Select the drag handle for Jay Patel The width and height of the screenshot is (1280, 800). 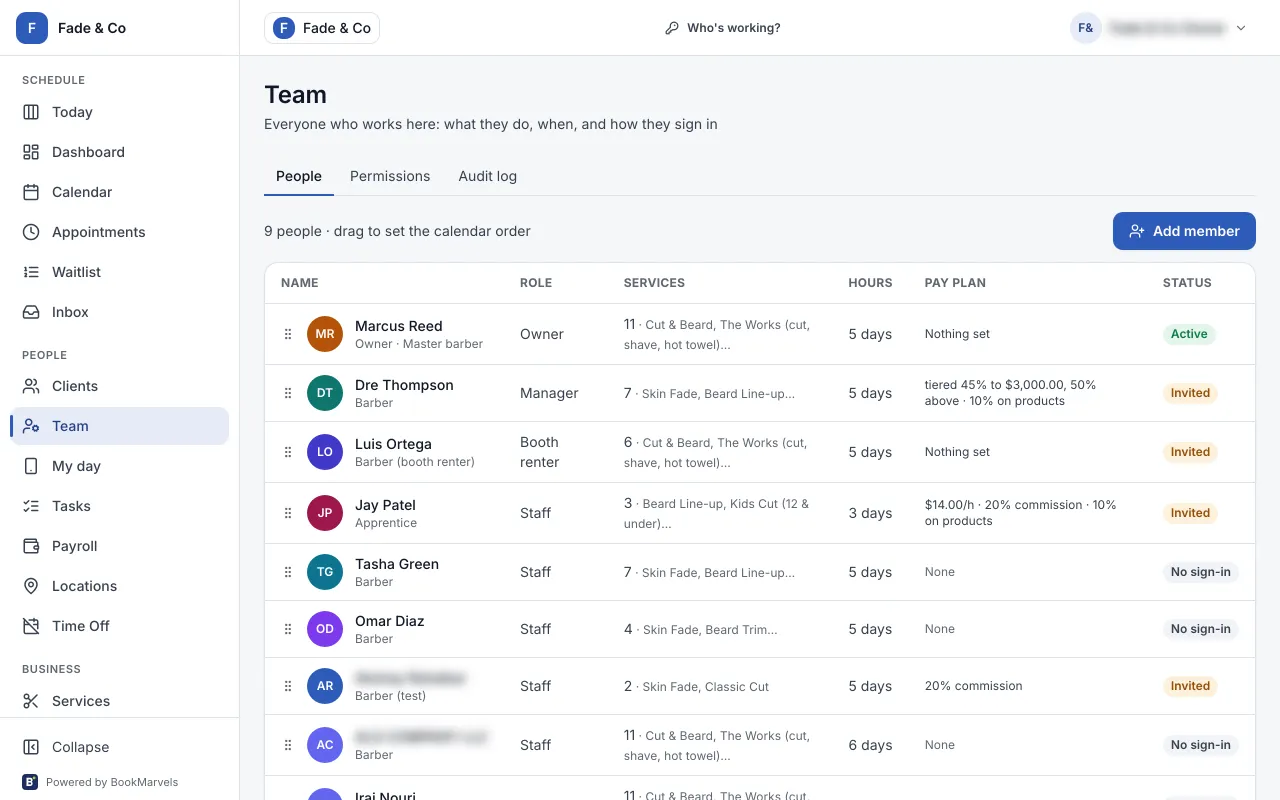point(288,513)
